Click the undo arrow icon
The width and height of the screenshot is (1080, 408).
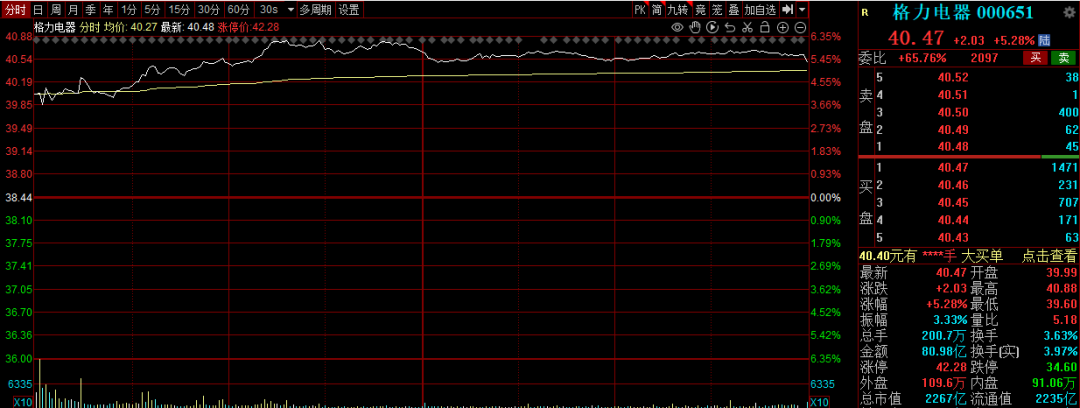pyautogui.click(x=730, y=27)
